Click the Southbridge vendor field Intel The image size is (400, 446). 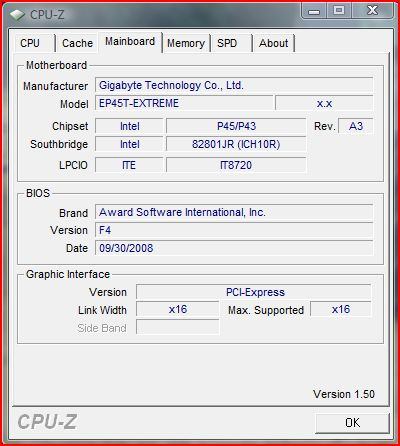tap(129, 144)
